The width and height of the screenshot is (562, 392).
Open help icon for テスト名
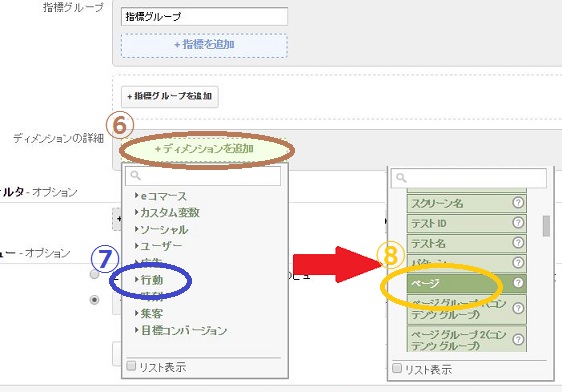[518, 243]
